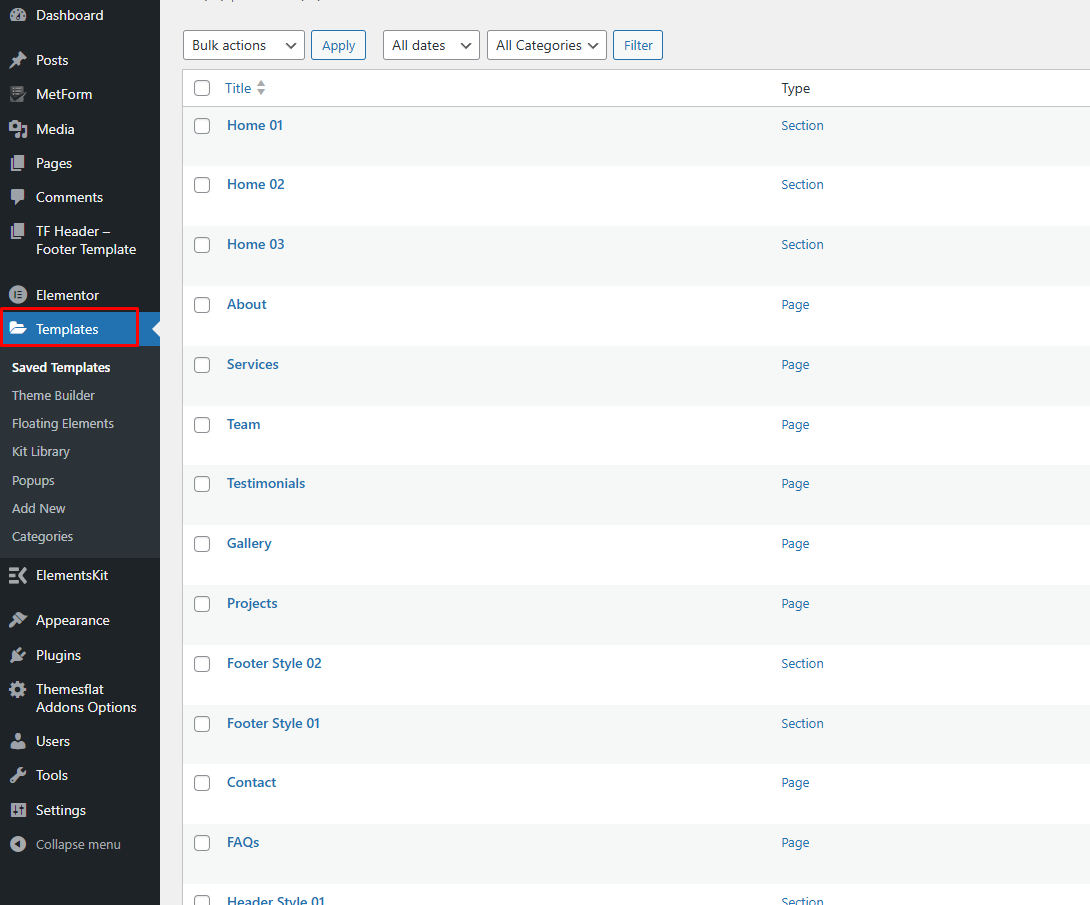Open the All Categories dropdown
The width and height of the screenshot is (1090, 905).
point(546,45)
